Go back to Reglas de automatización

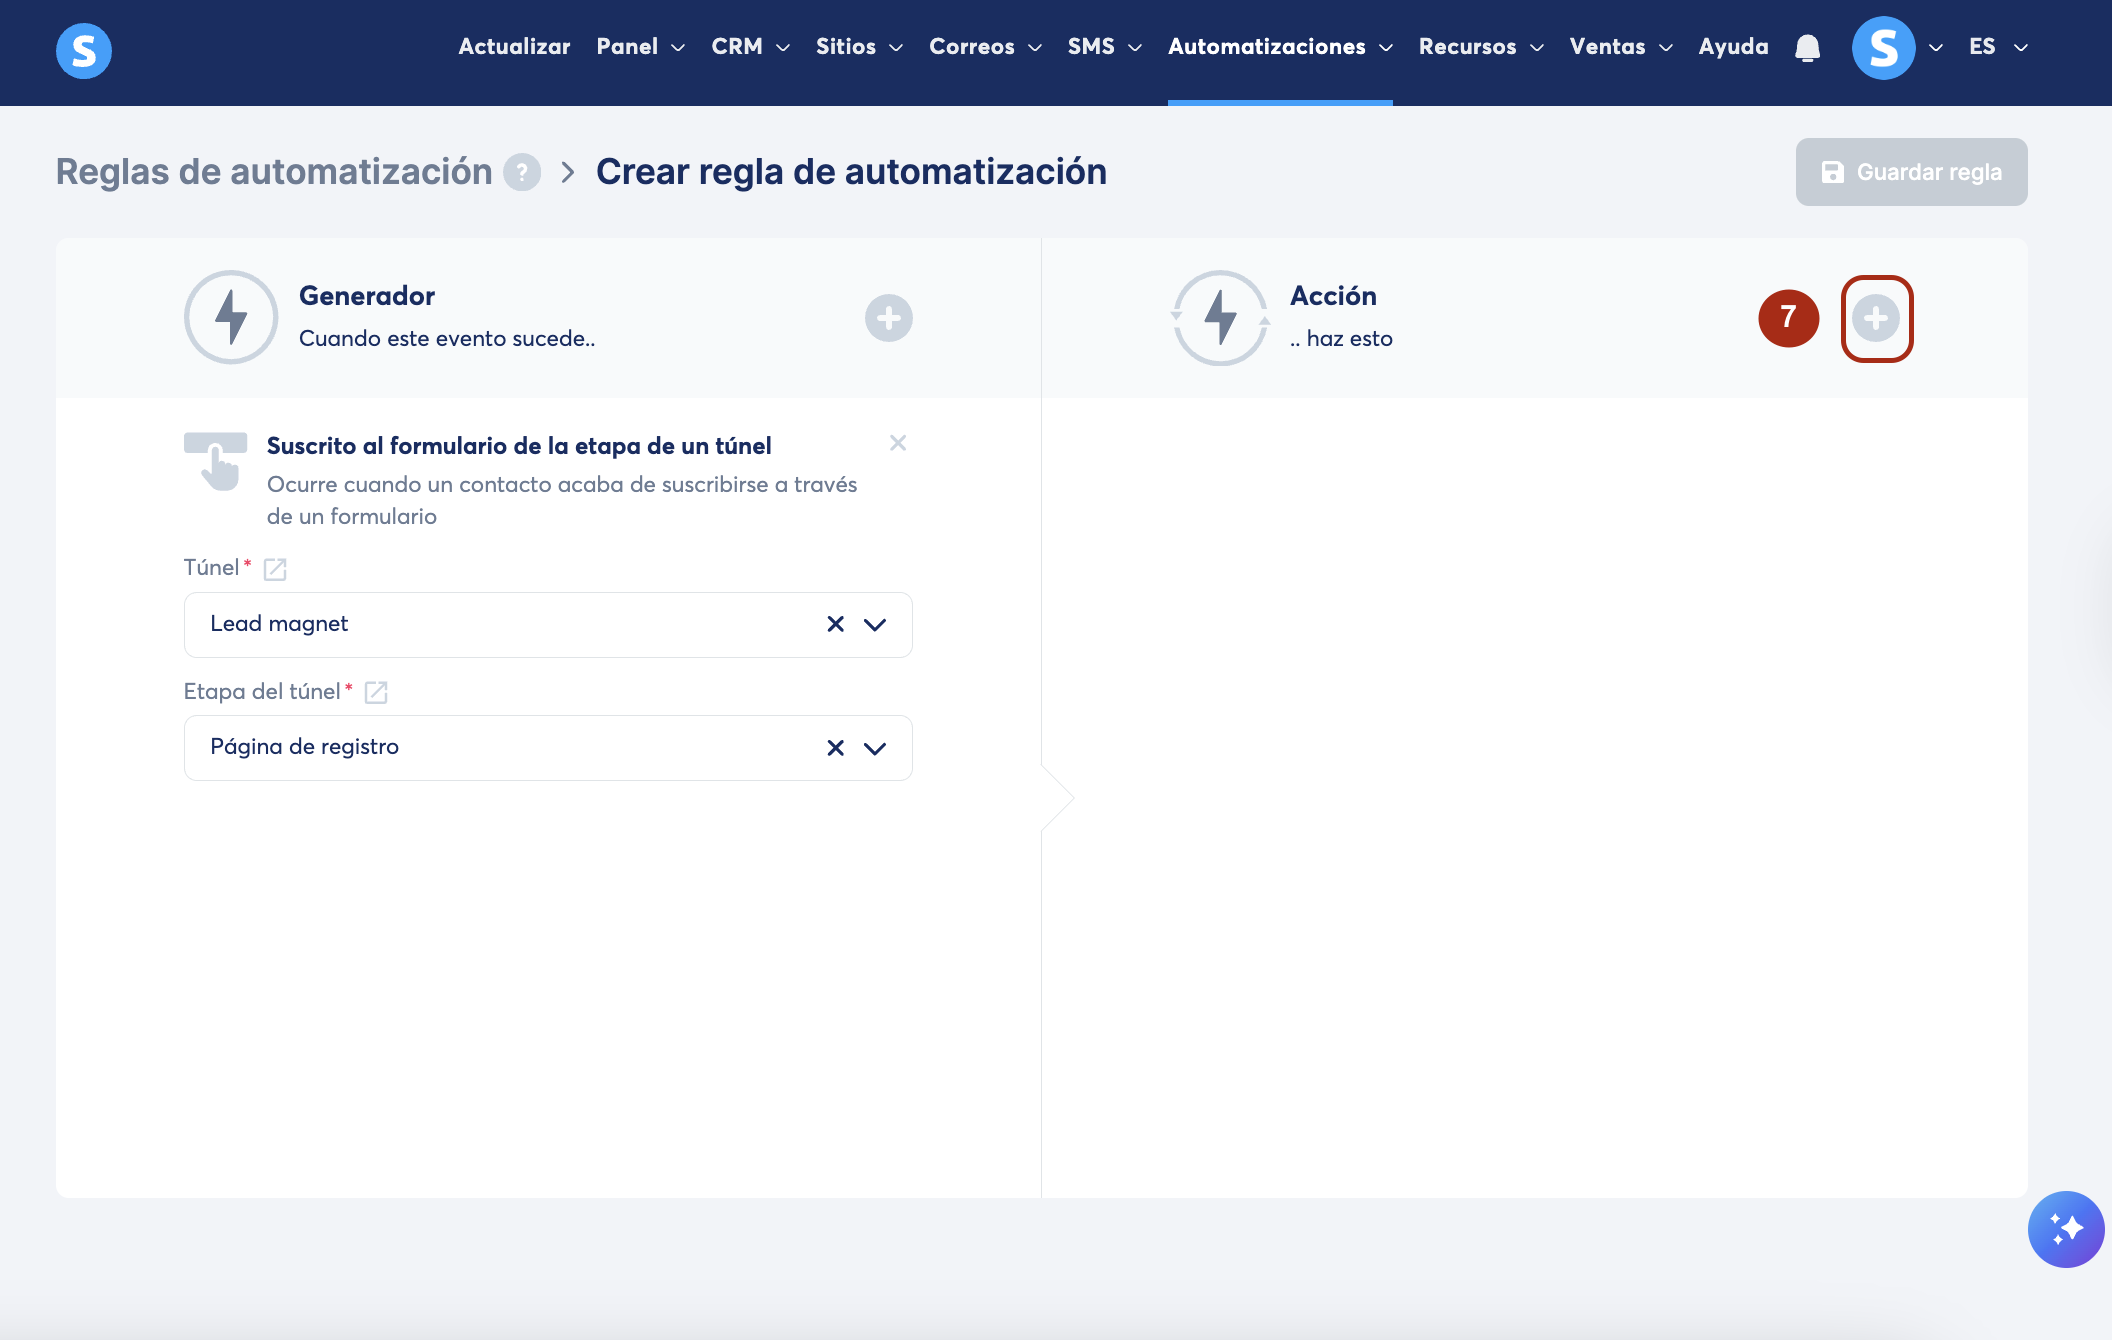coord(274,172)
